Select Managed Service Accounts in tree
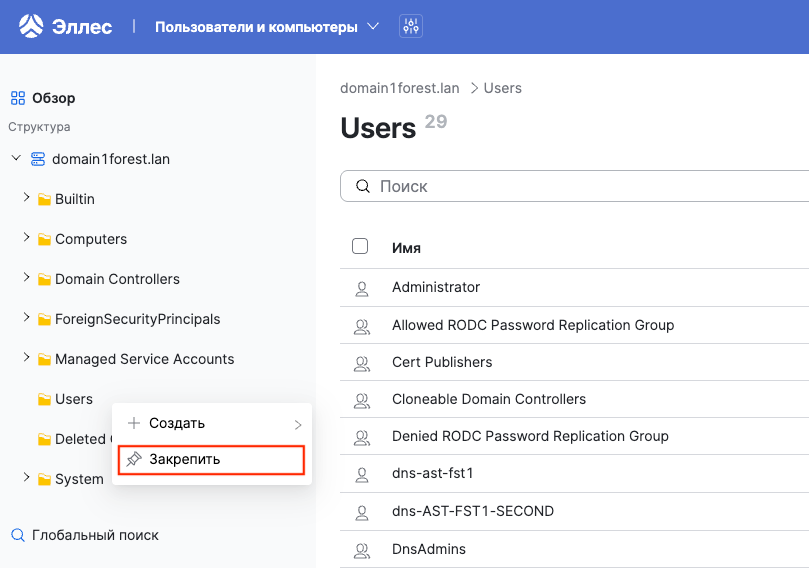 tap(144, 359)
